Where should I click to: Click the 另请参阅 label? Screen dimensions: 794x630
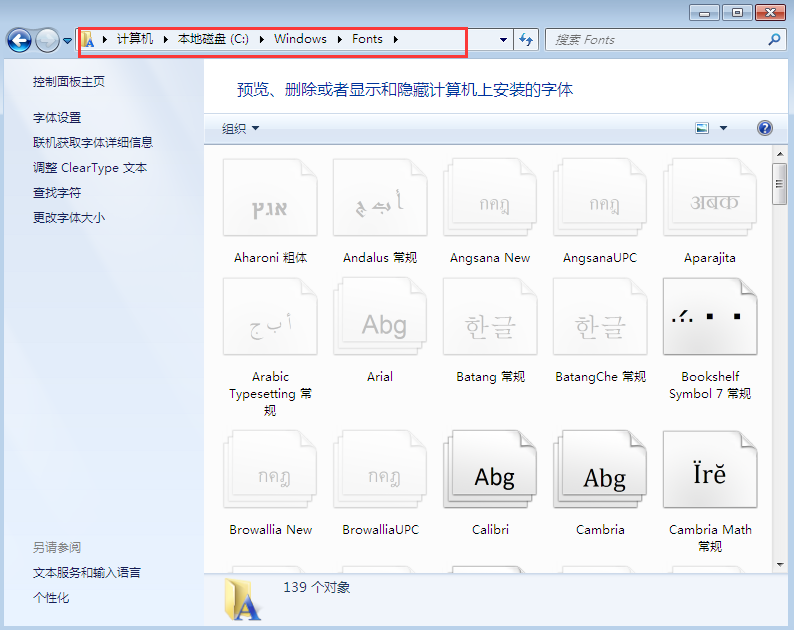pos(57,547)
